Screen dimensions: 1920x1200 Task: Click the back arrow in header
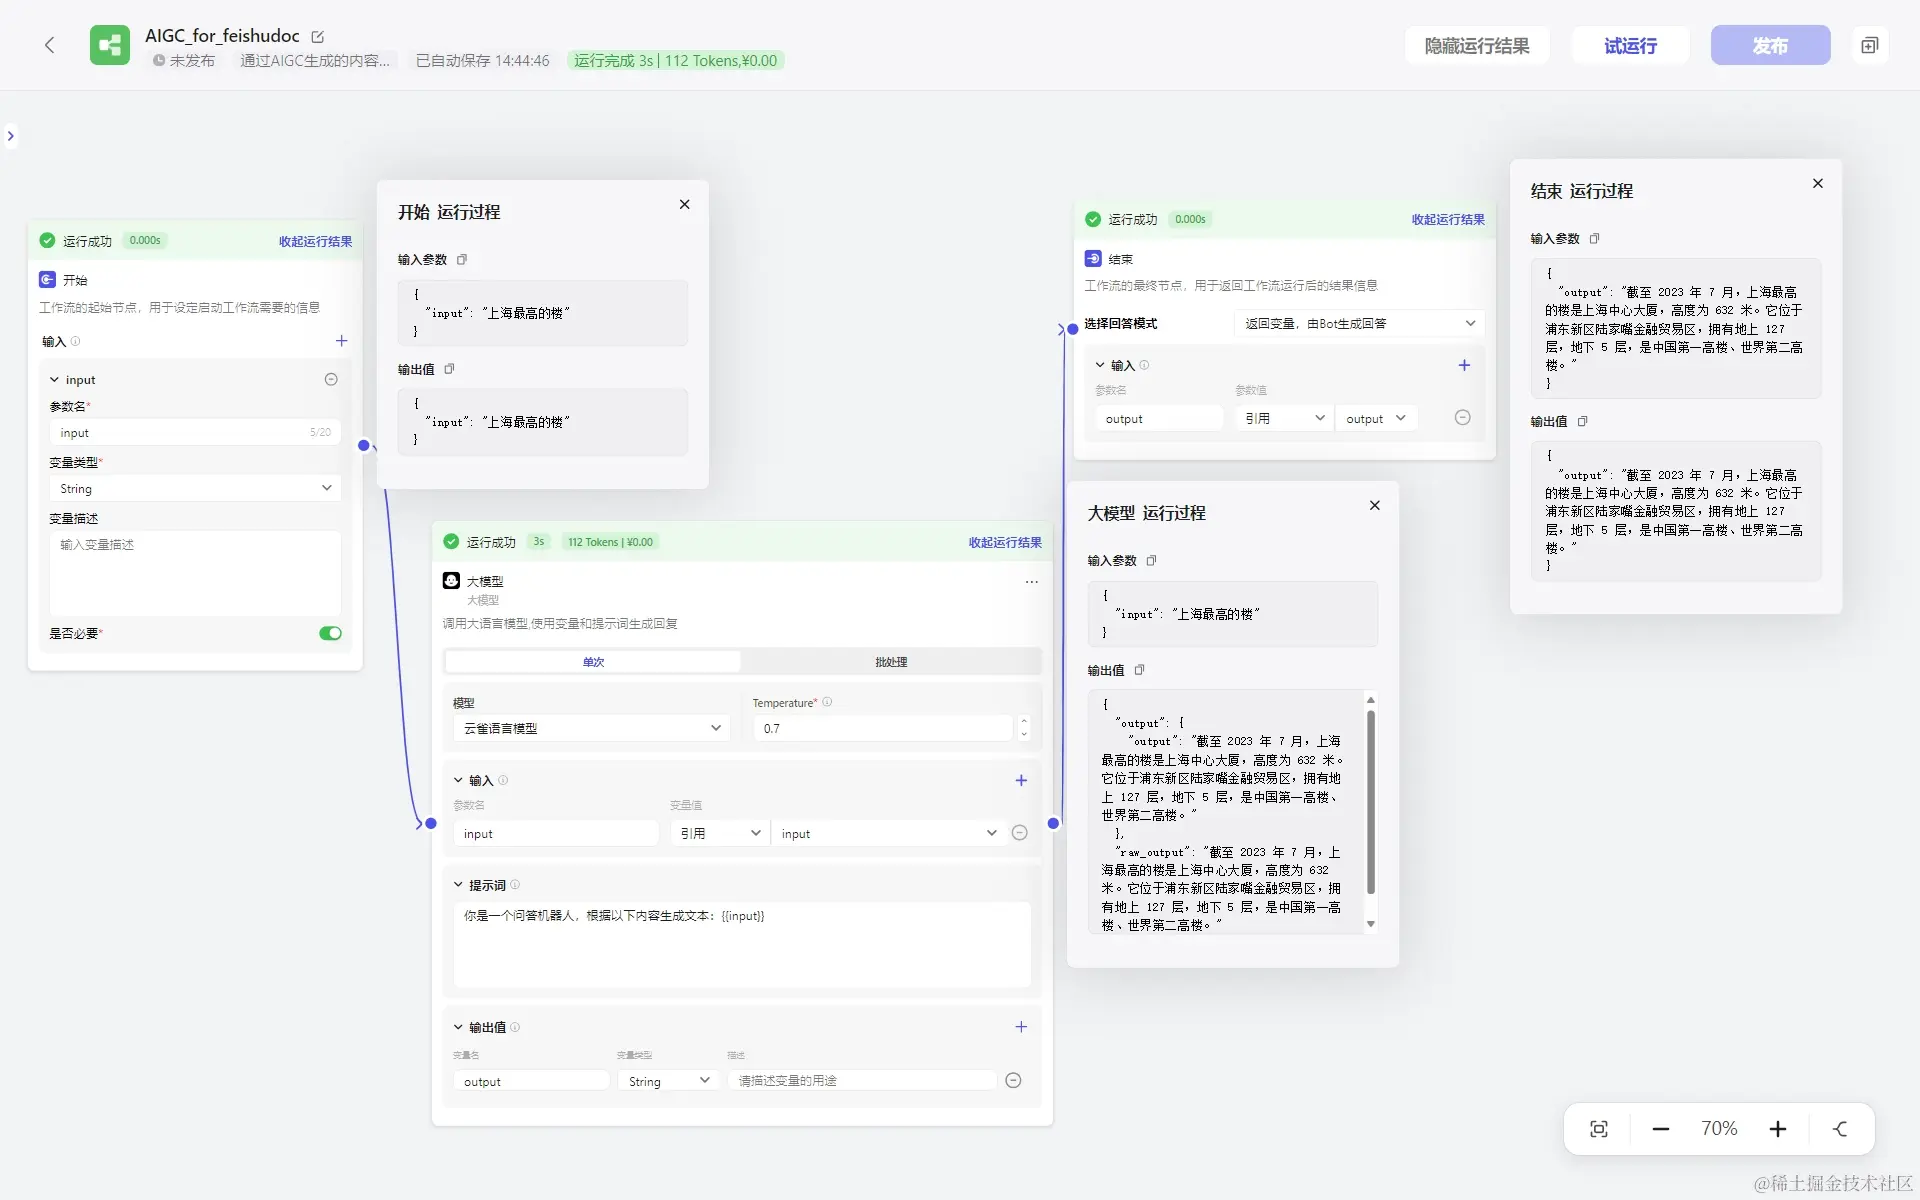[49, 45]
